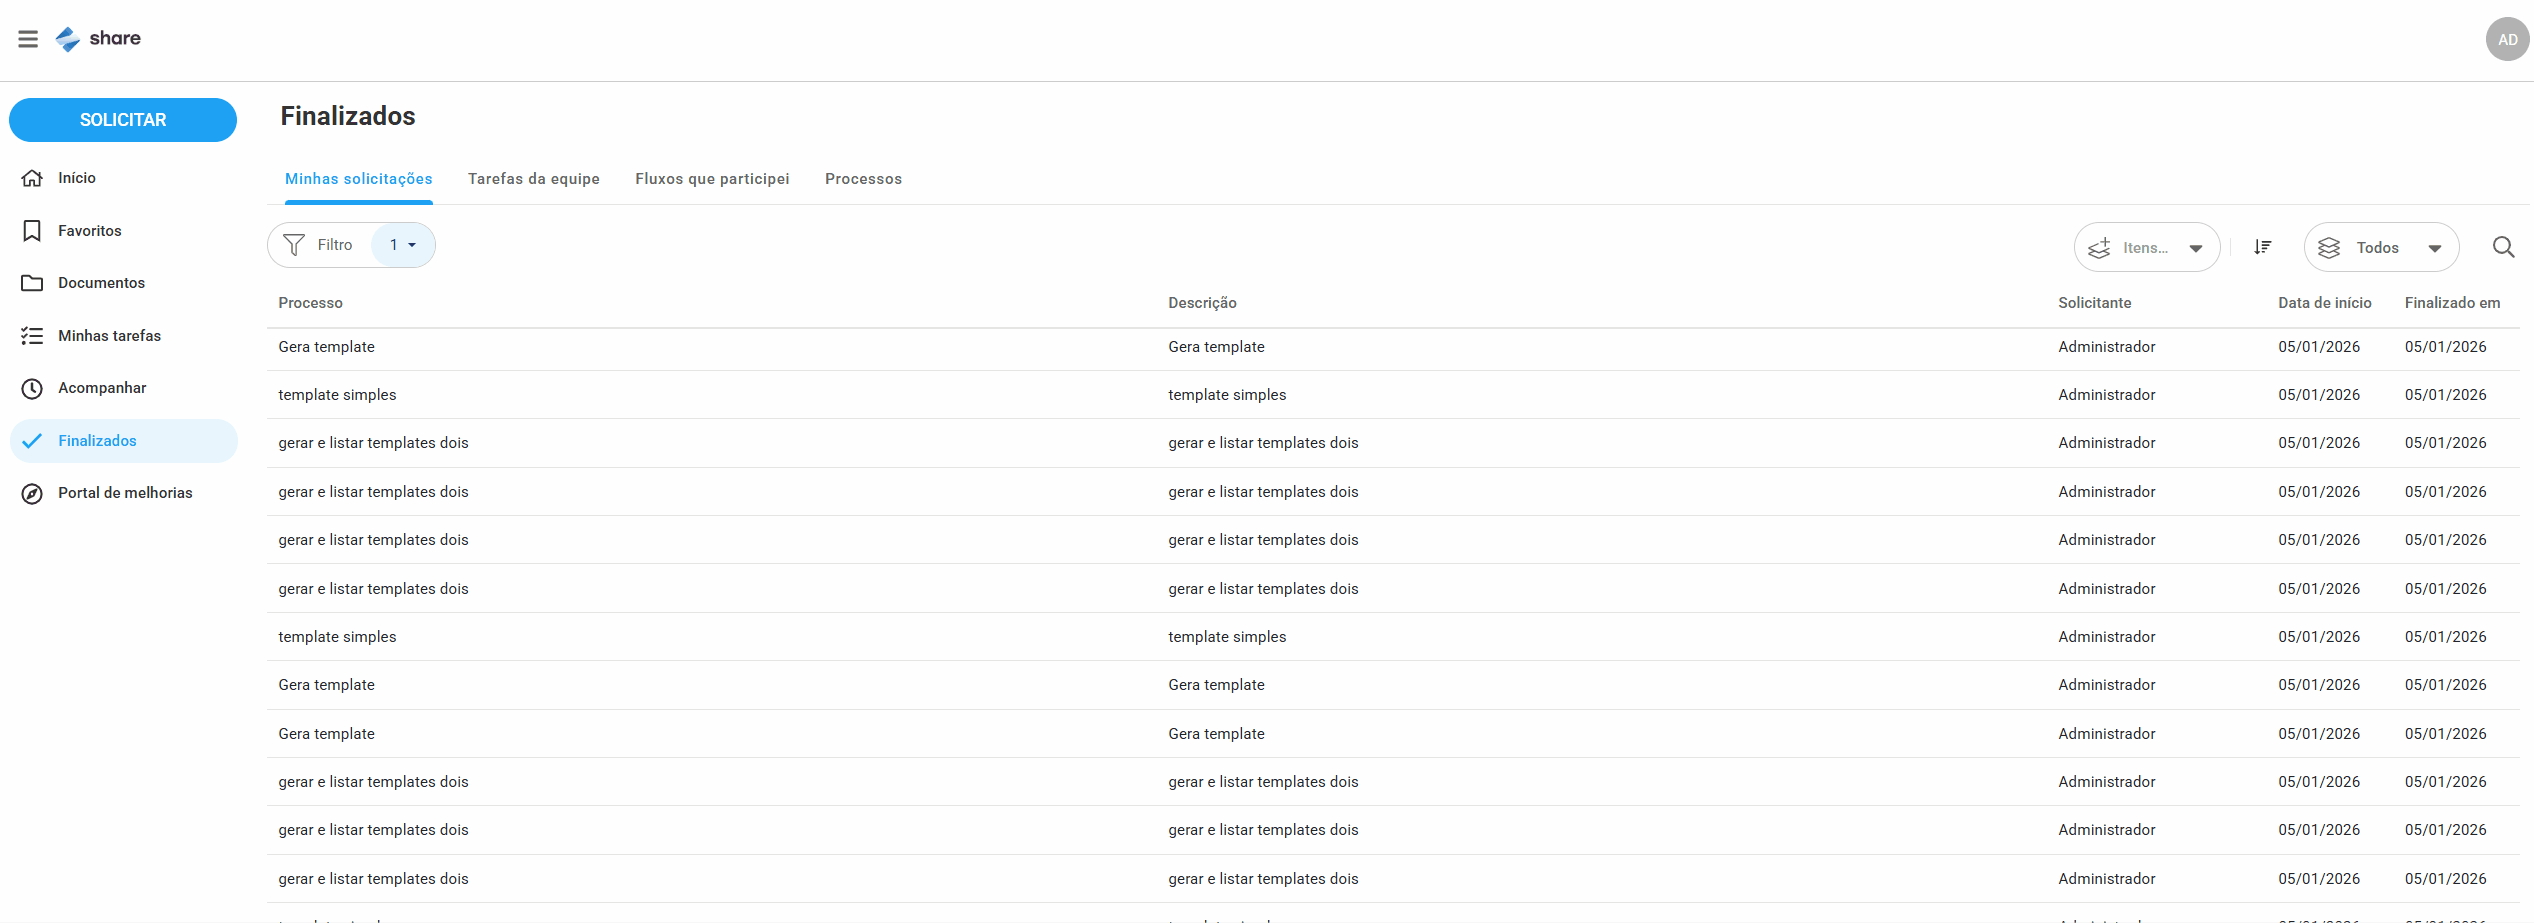Open the AD user avatar menu

point(2506,40)
